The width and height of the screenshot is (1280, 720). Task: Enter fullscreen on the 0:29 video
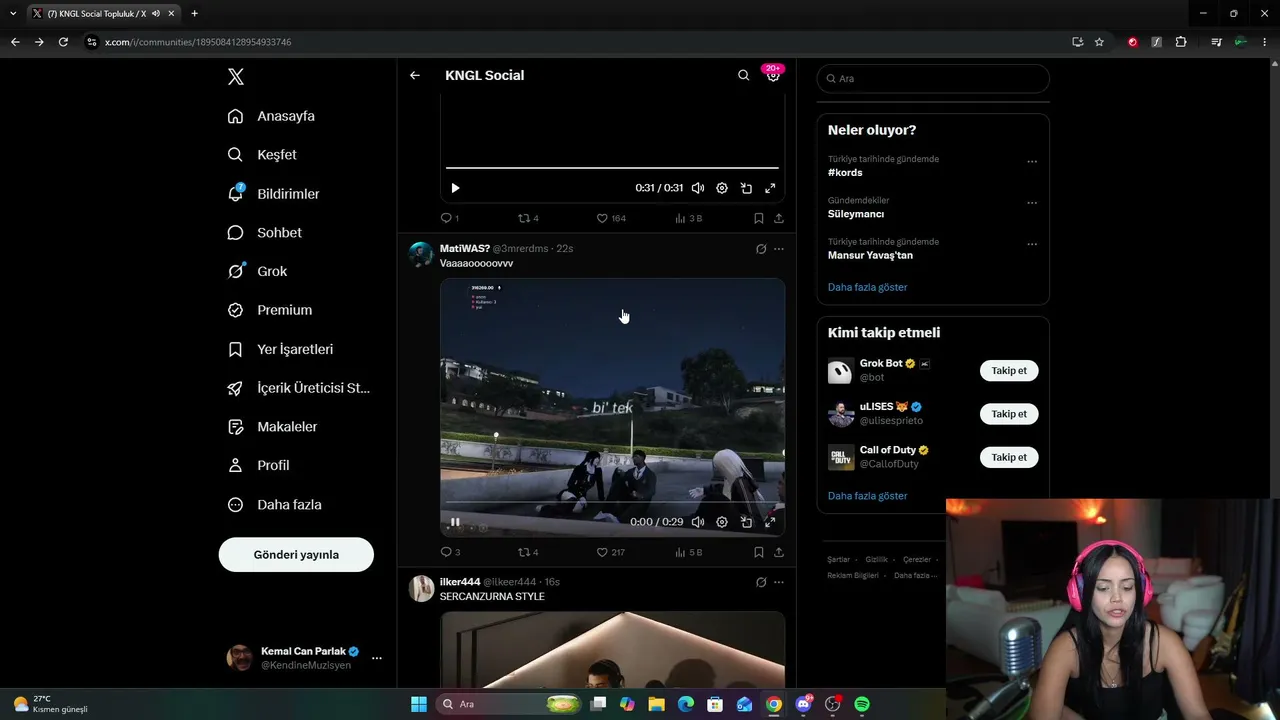pos(770,522)
